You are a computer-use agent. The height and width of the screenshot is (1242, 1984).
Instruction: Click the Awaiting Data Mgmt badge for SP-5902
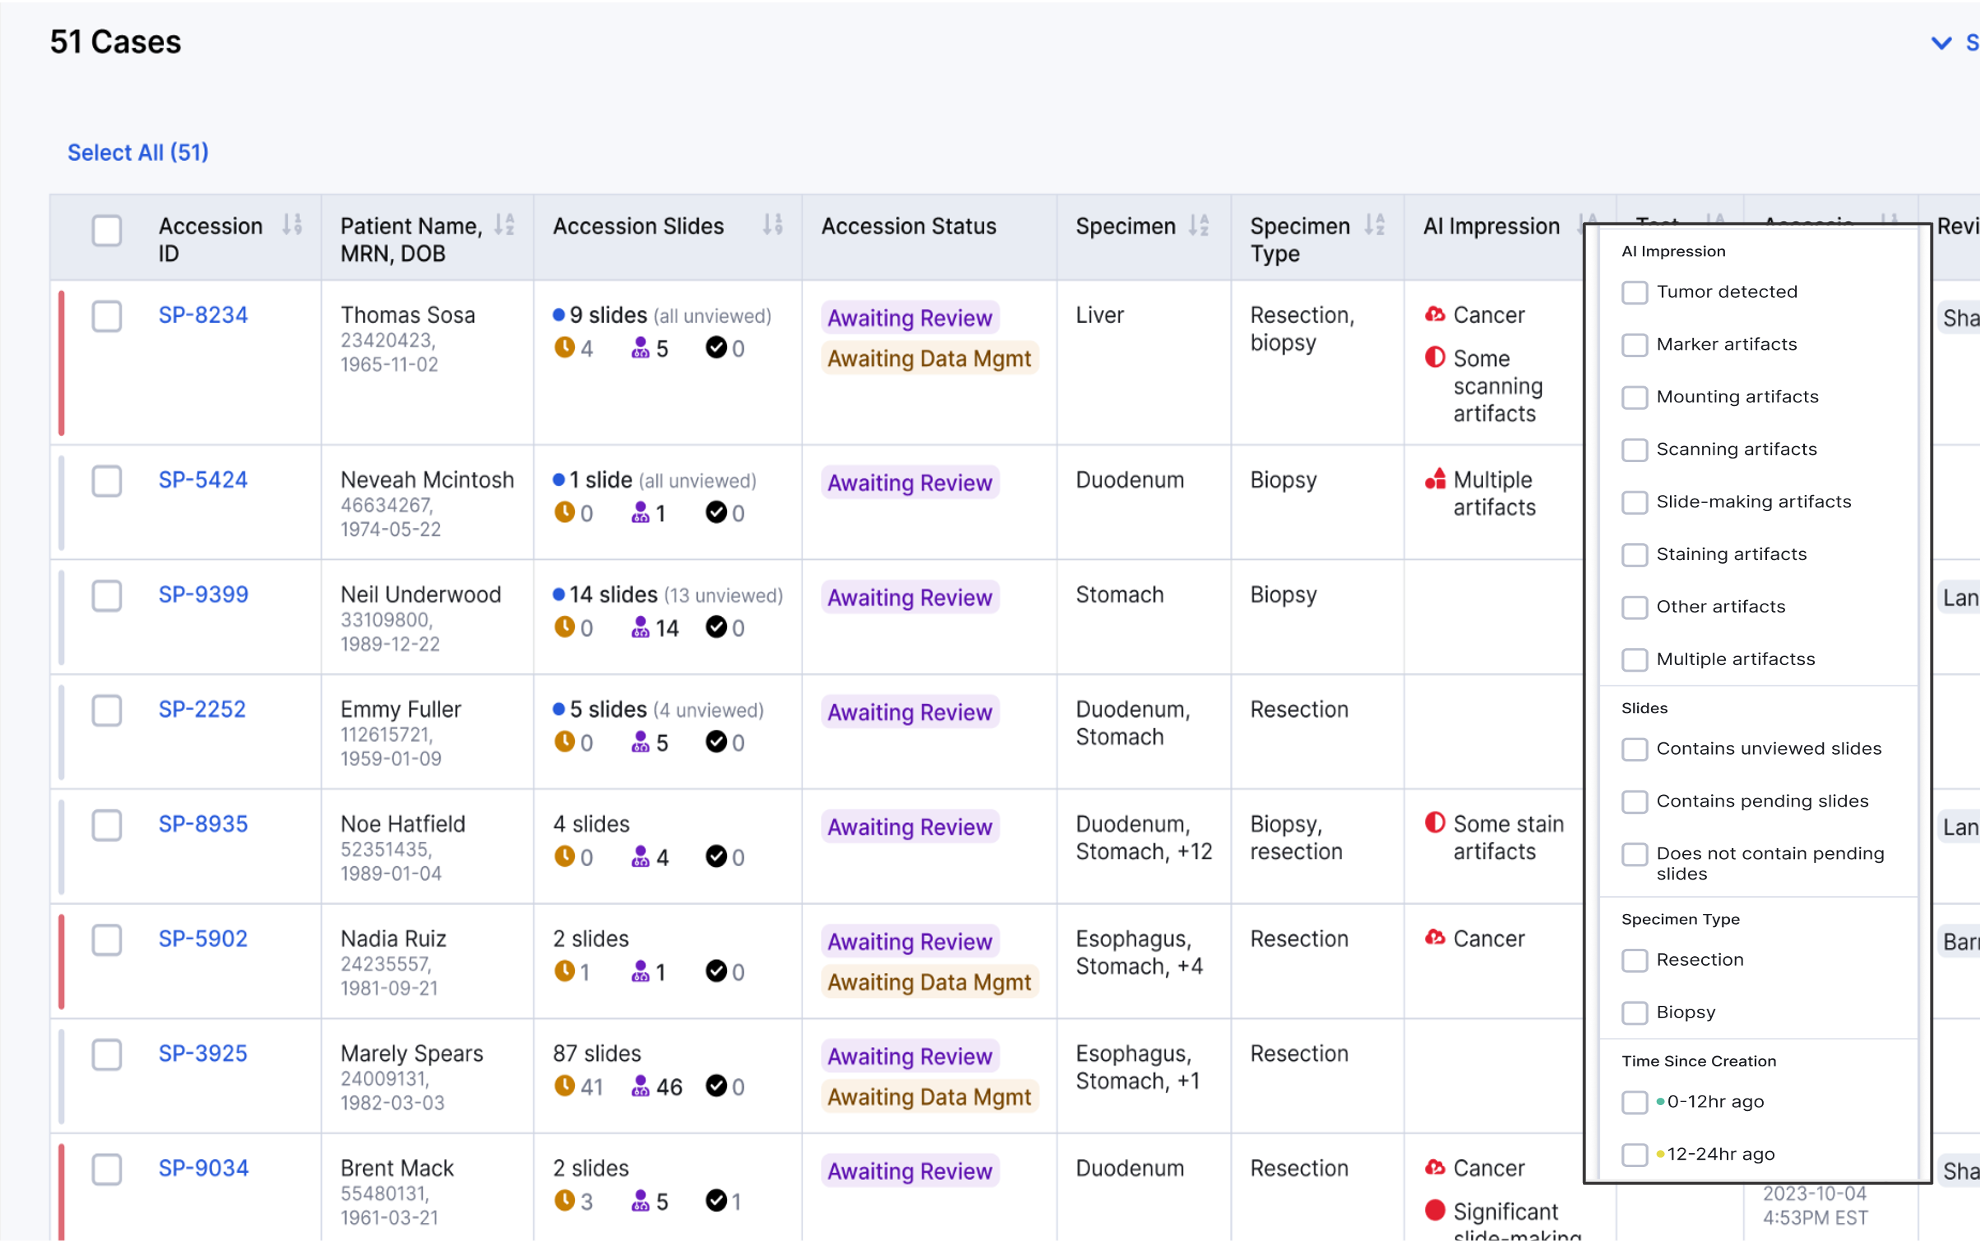click(929, 981)
